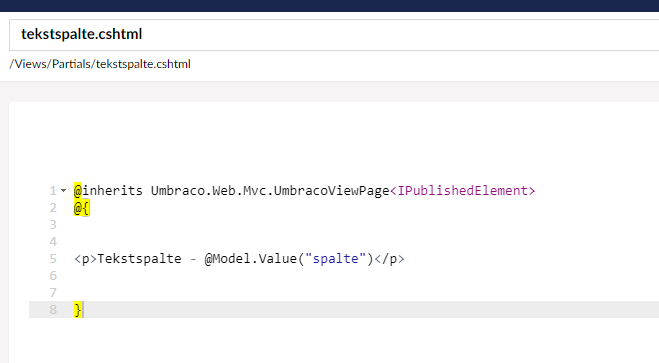Click line number 7 in the gutter
Image resolution: width=659 pixels, height=363 pixels.
click(x=53, y=293)
